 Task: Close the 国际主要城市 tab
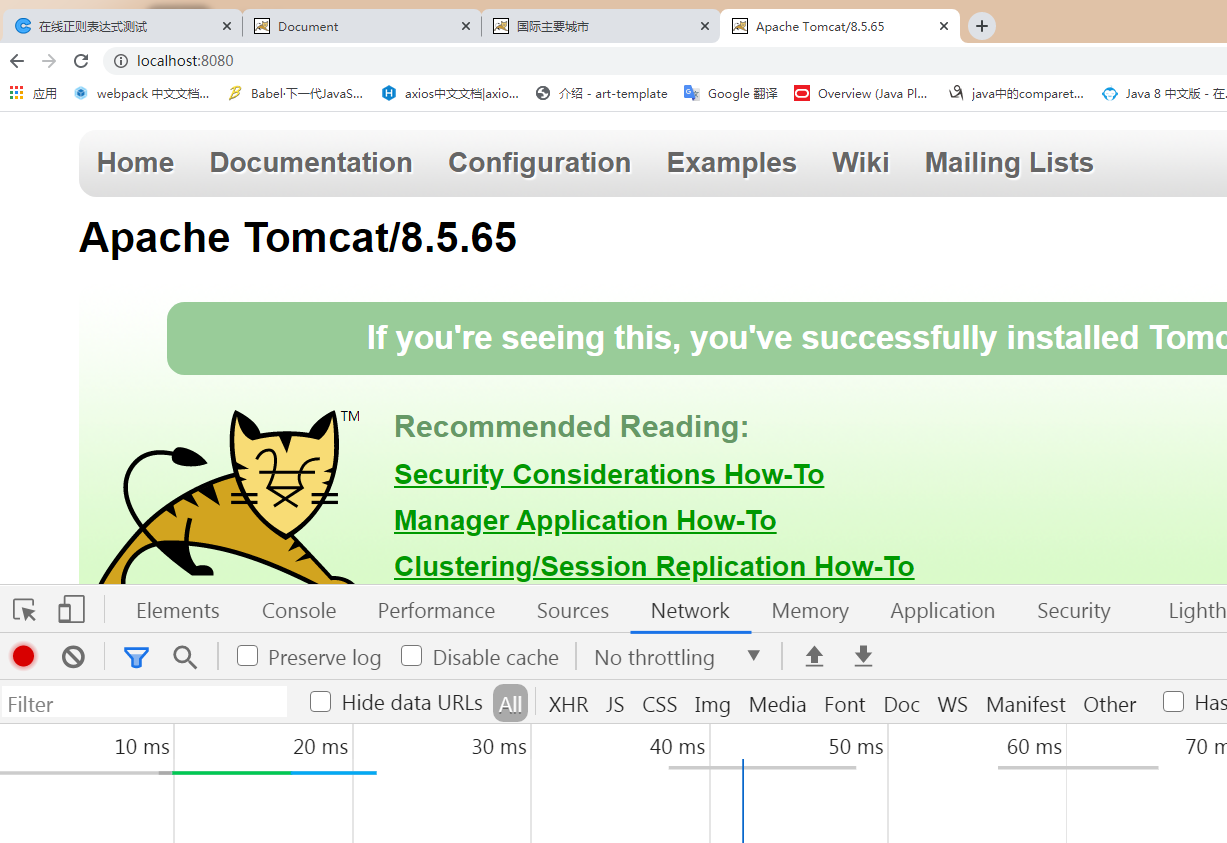tap(705, 26)
